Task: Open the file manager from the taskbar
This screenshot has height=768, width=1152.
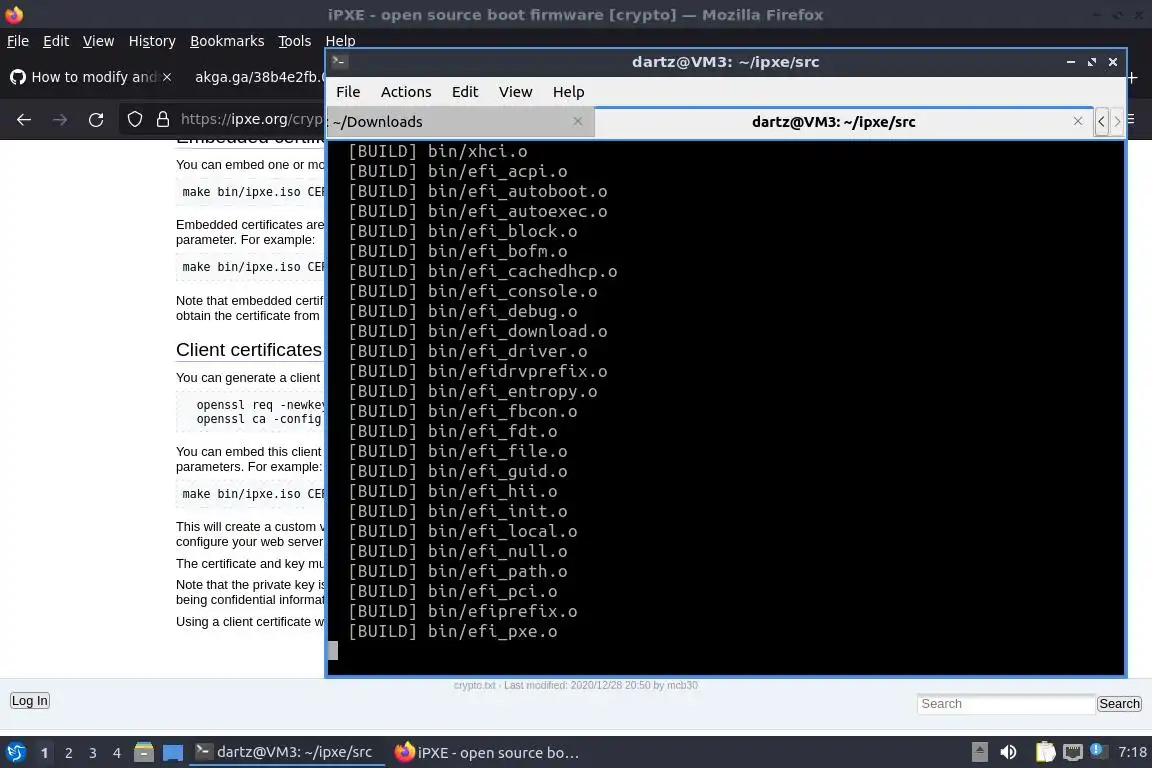Action: point(144,752)
